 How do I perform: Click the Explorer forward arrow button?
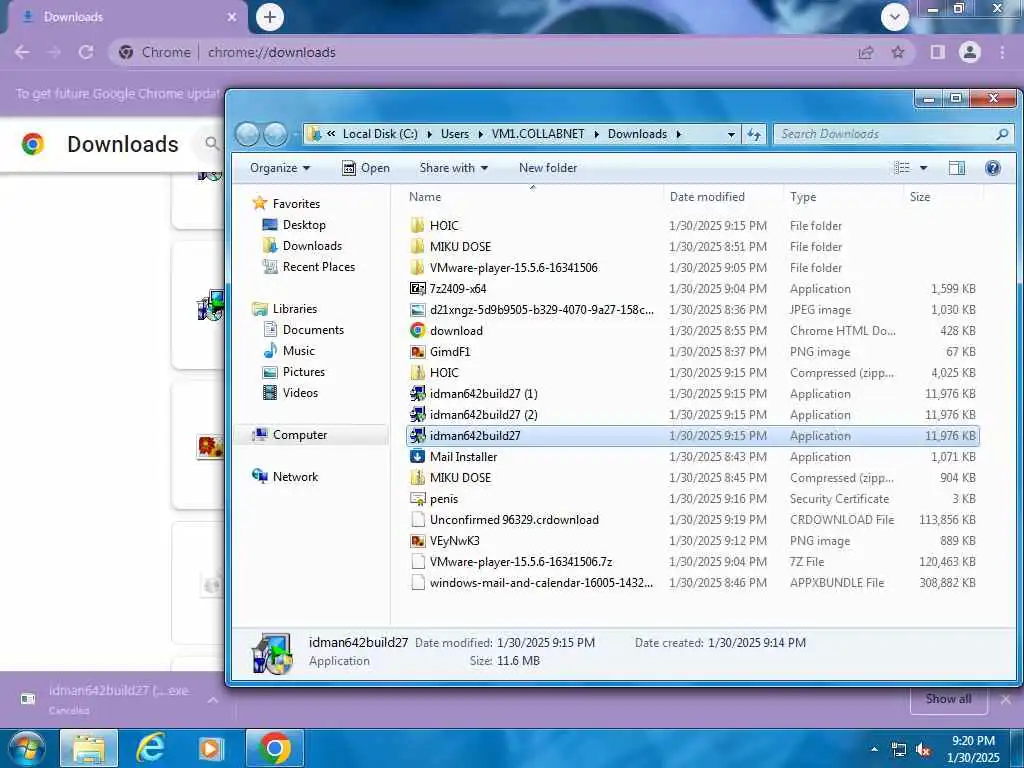[275, 135]
